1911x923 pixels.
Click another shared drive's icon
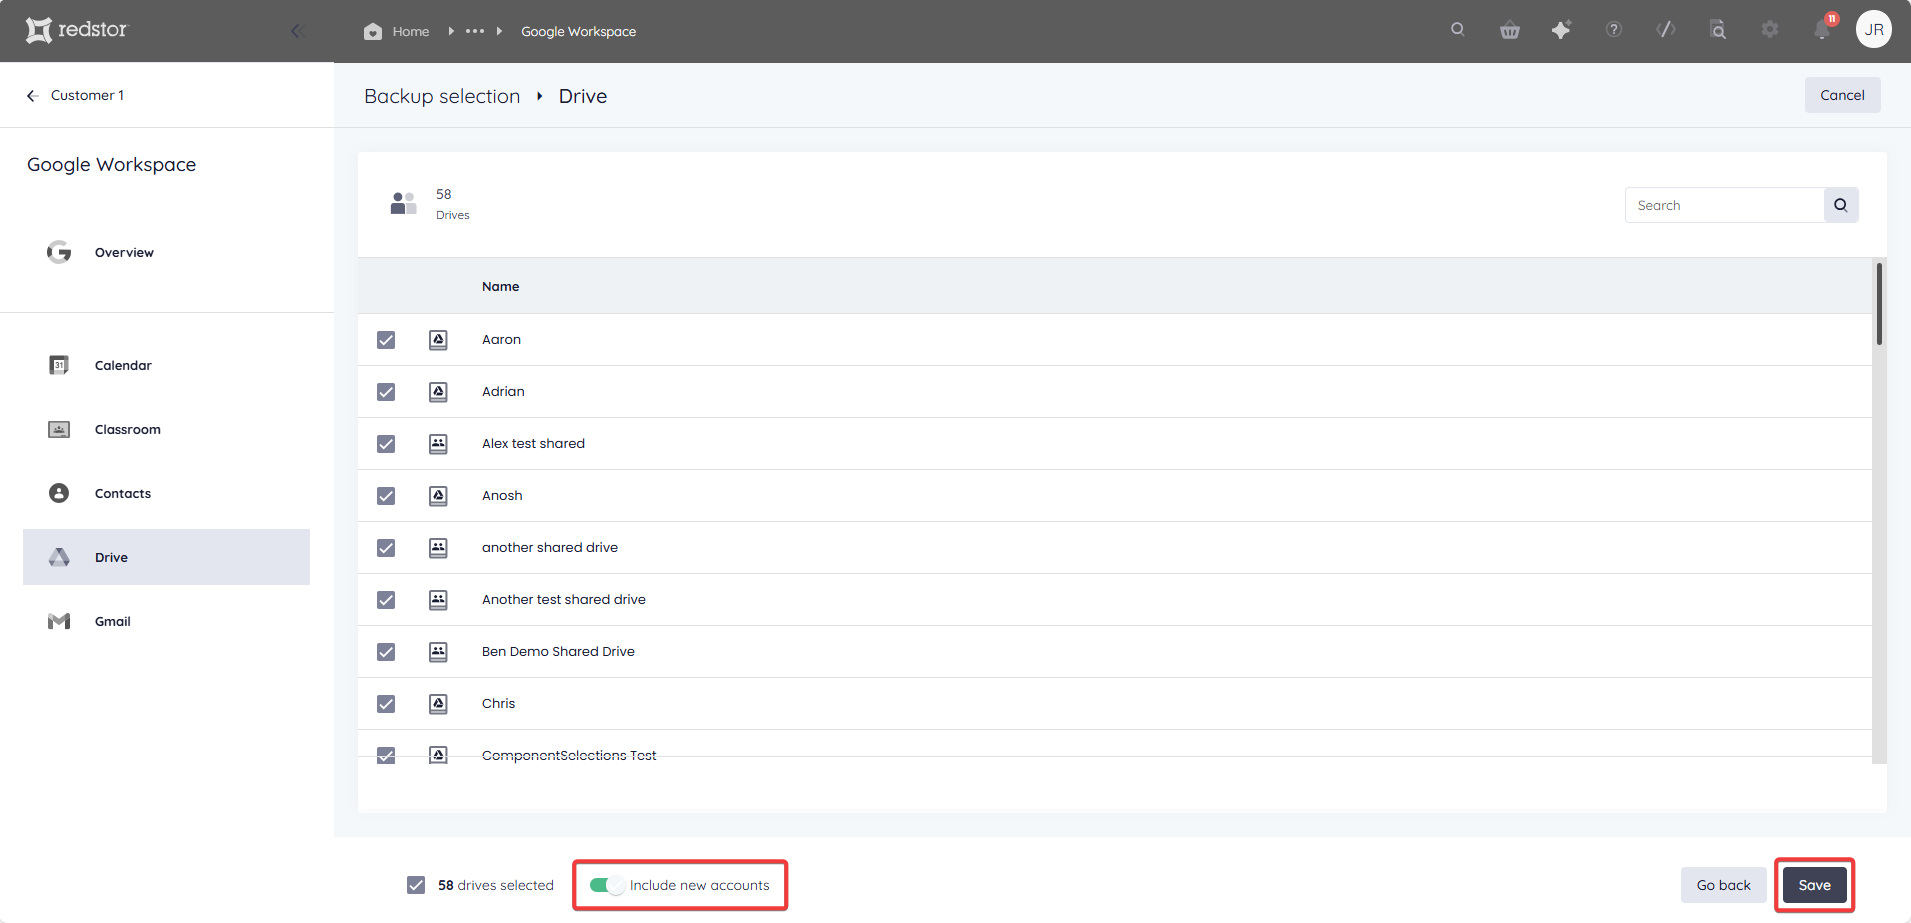point(438,548)
